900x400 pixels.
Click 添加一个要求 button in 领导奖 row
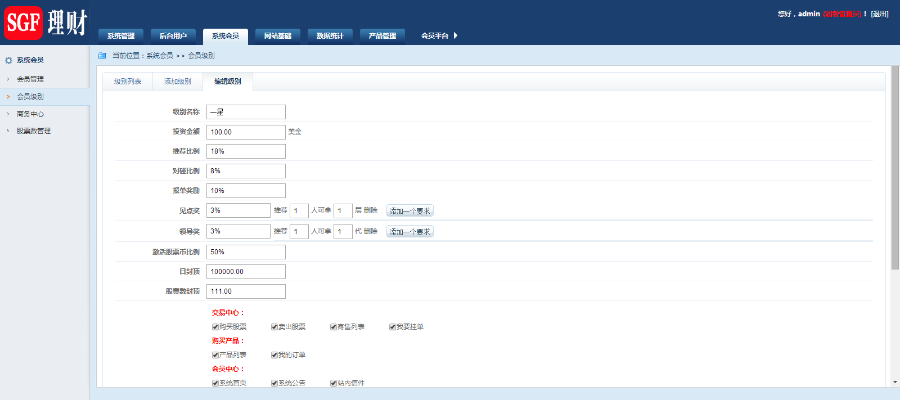pyautogui.click(x=410, y=231)
